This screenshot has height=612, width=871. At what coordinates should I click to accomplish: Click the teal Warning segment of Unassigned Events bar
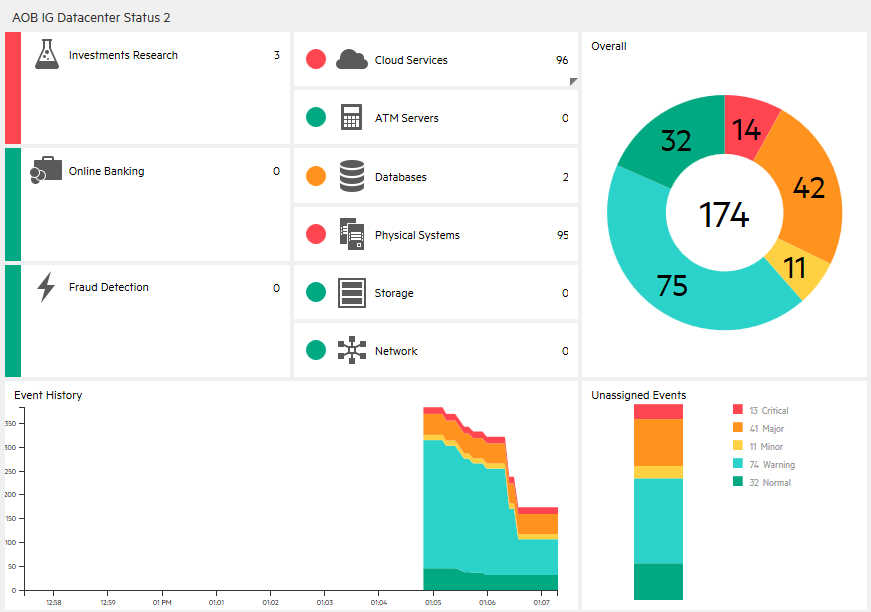658,521
